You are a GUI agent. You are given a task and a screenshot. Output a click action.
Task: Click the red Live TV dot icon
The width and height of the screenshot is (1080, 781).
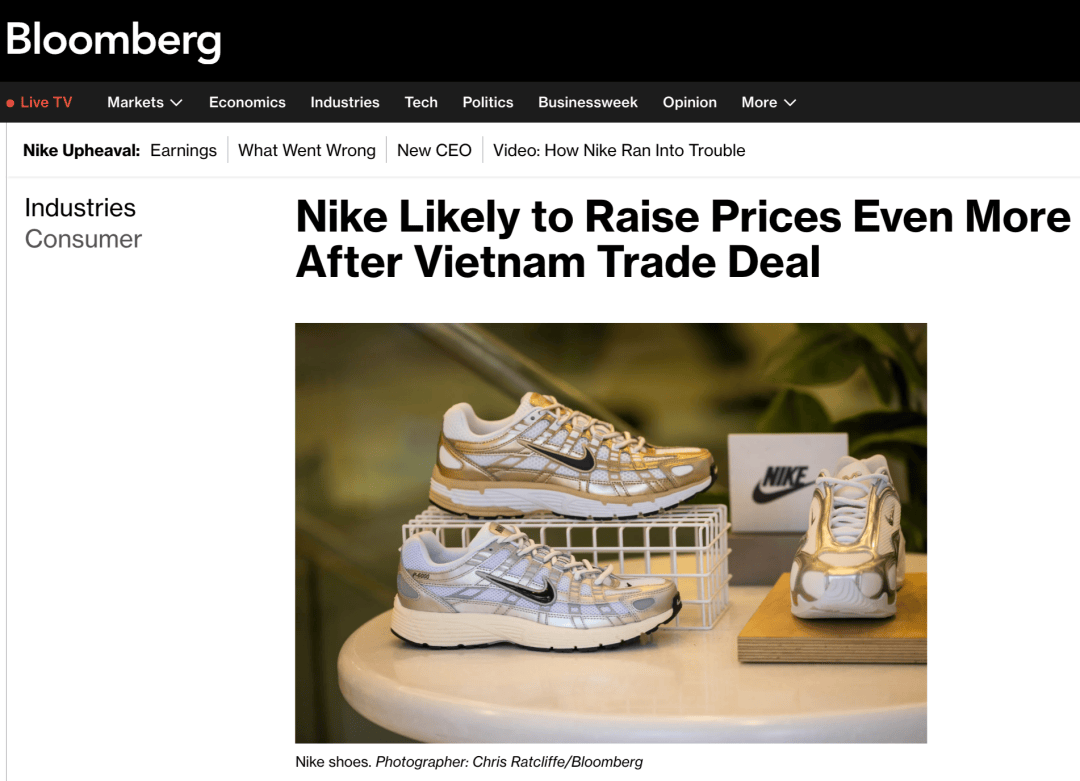coord(10,103)
